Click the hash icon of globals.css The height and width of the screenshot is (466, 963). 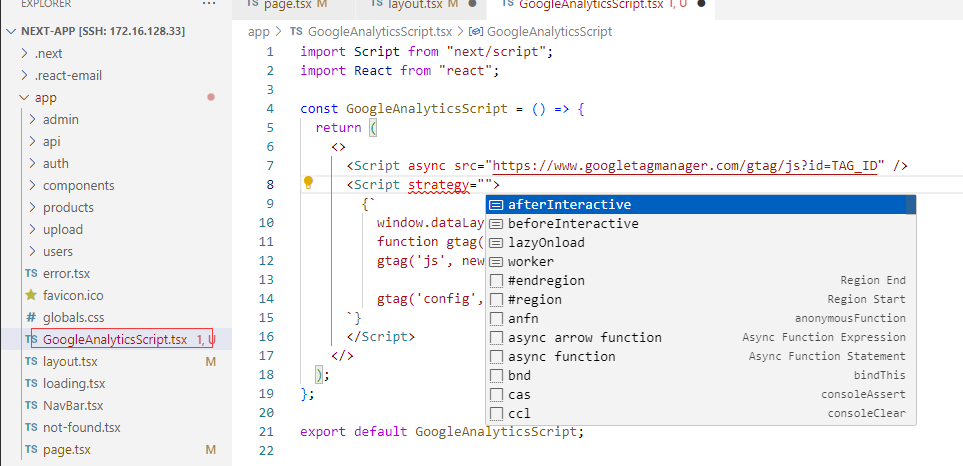tap(31, 317)
